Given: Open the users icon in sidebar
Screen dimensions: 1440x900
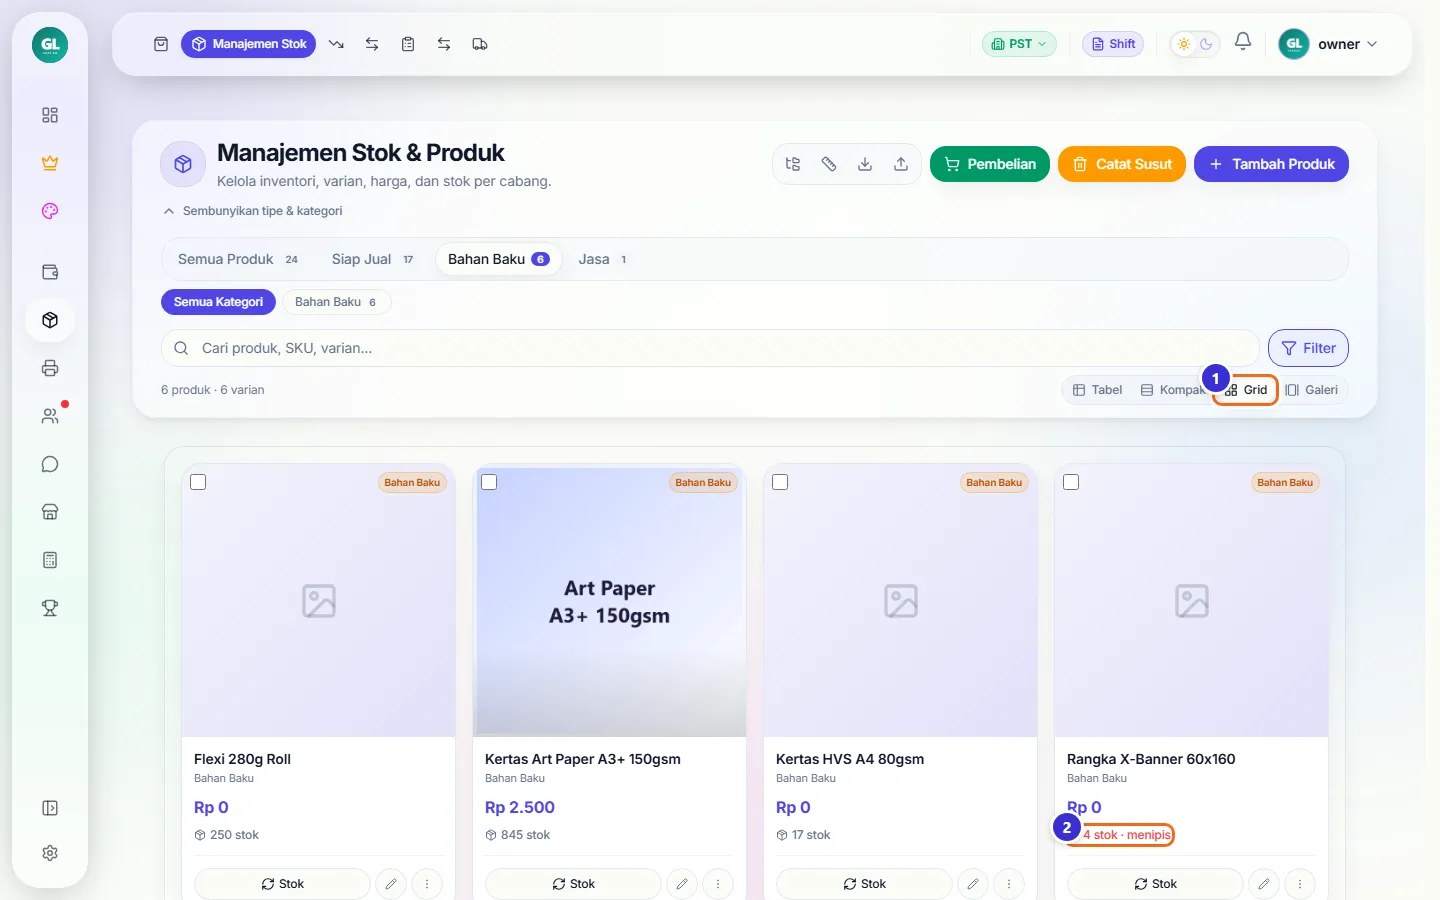Looking at the screenshot, I should [50, 416].
